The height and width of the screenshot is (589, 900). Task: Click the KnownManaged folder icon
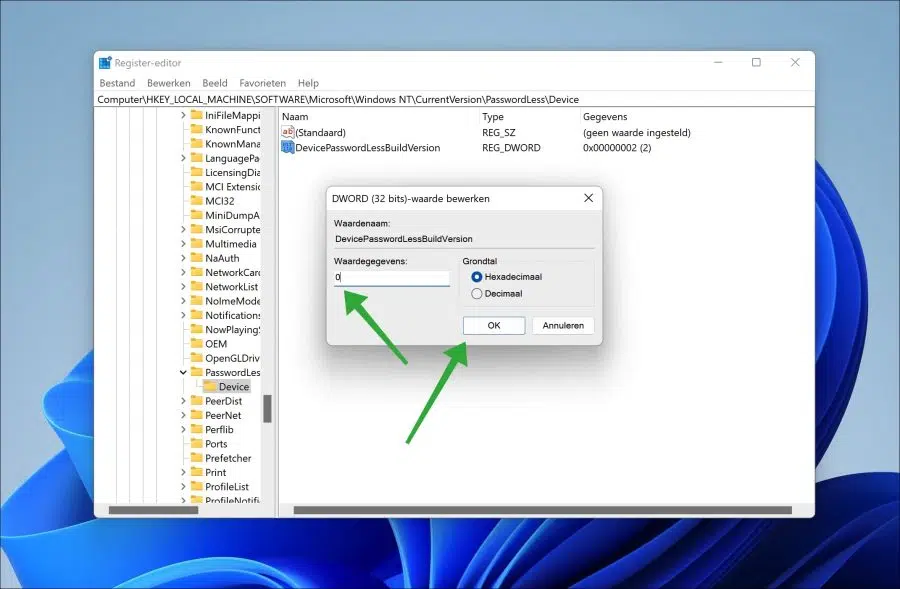pos(197,144)
